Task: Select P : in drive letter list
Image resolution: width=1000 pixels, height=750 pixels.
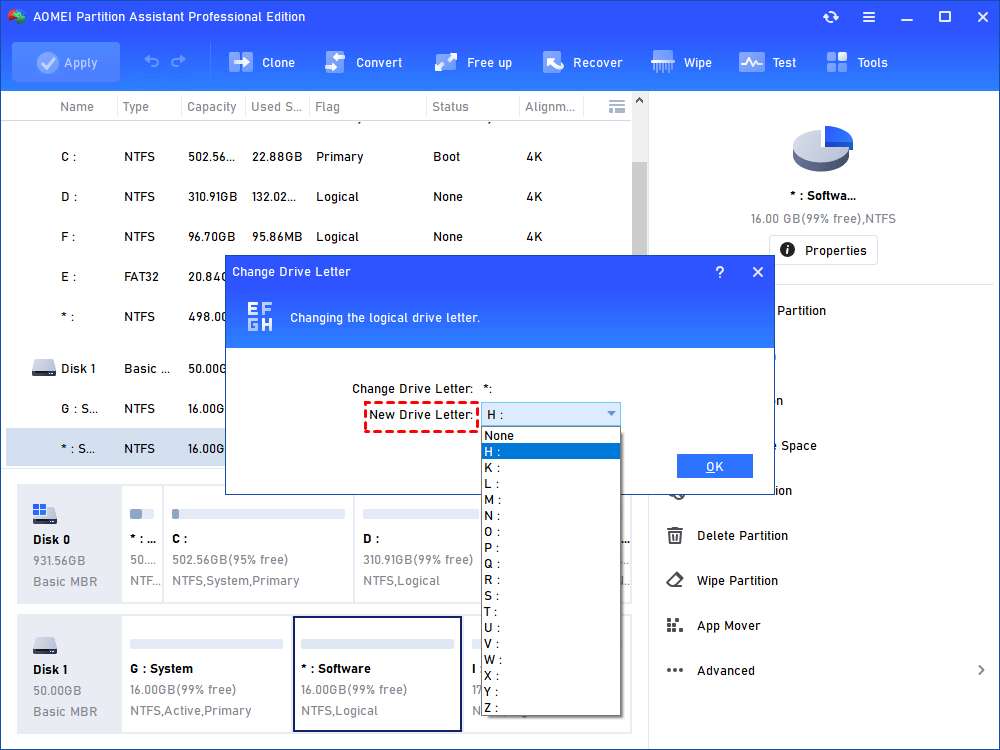Action: [x=551, y=547]
